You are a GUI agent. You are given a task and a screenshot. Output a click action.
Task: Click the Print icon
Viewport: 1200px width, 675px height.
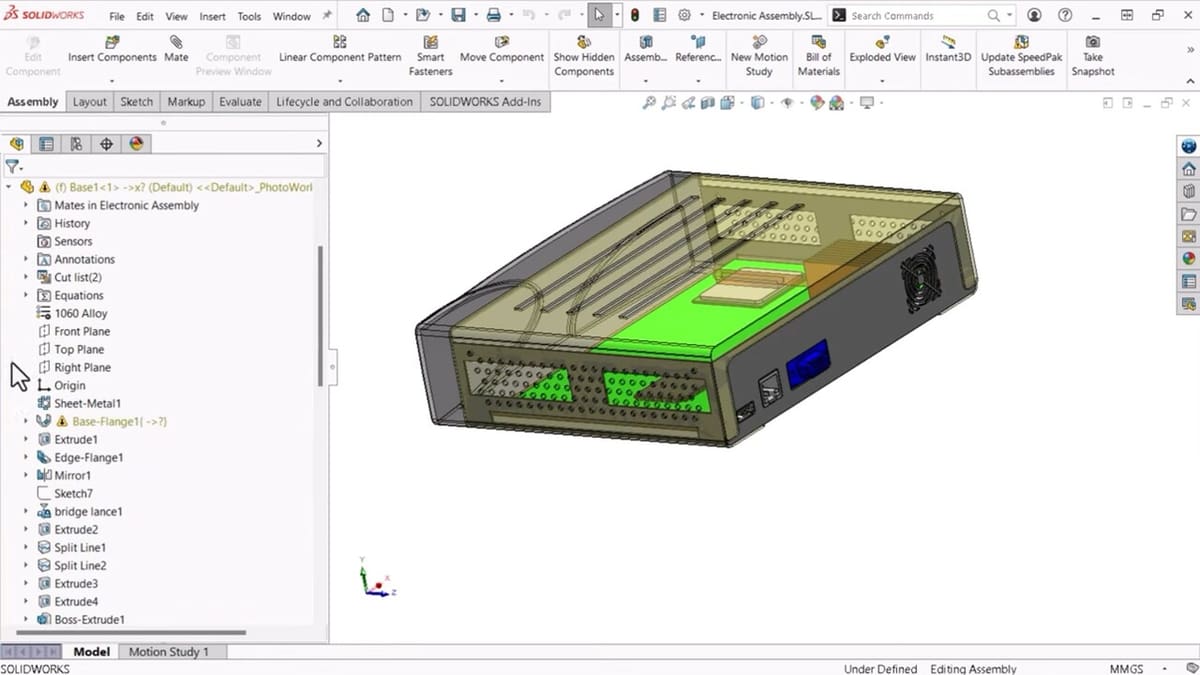click(493, 15)
